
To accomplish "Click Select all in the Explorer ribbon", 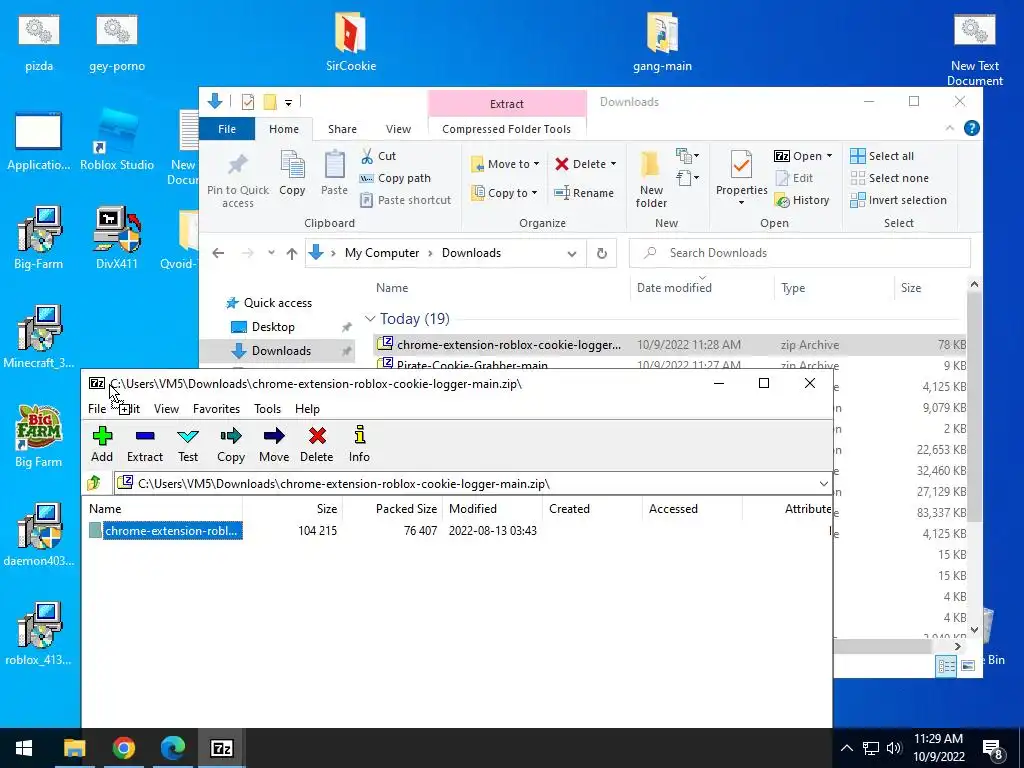I will (x=882, y=156).
